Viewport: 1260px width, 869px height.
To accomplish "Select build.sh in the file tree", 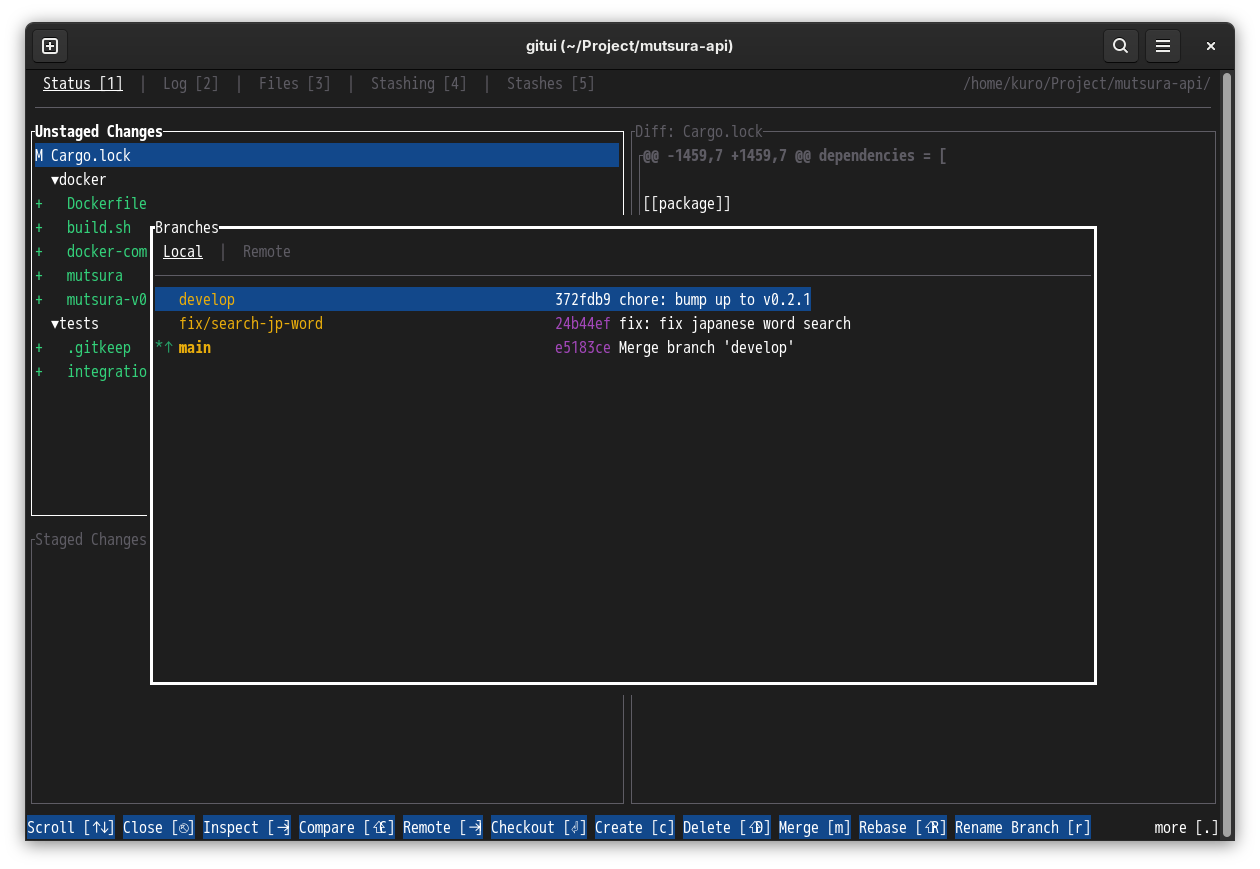I will coord(99,228).
